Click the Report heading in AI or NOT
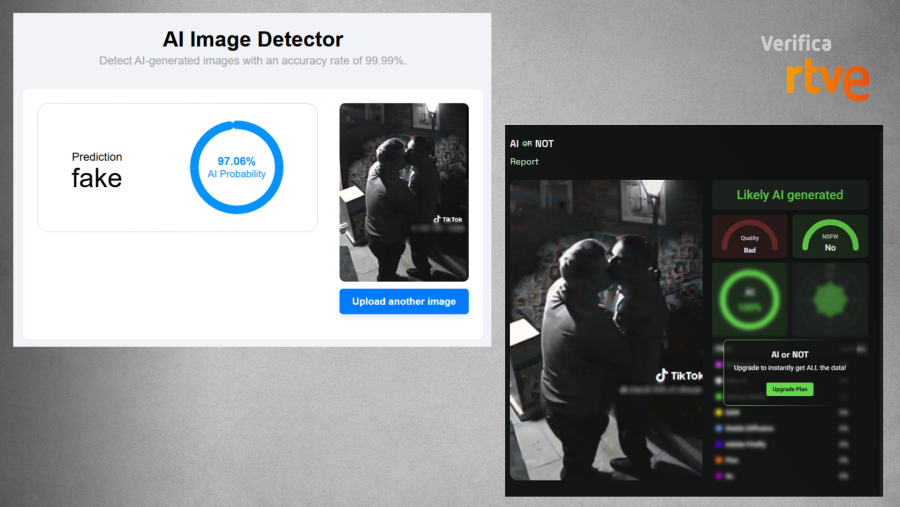This screenshot has width=900, height=507. [x=524, y=162]
